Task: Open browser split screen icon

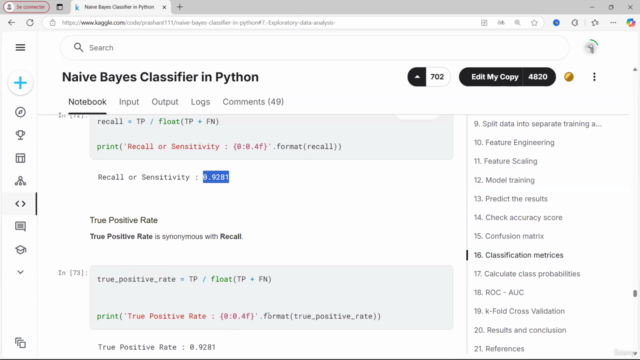Action: tap(484, 23)
